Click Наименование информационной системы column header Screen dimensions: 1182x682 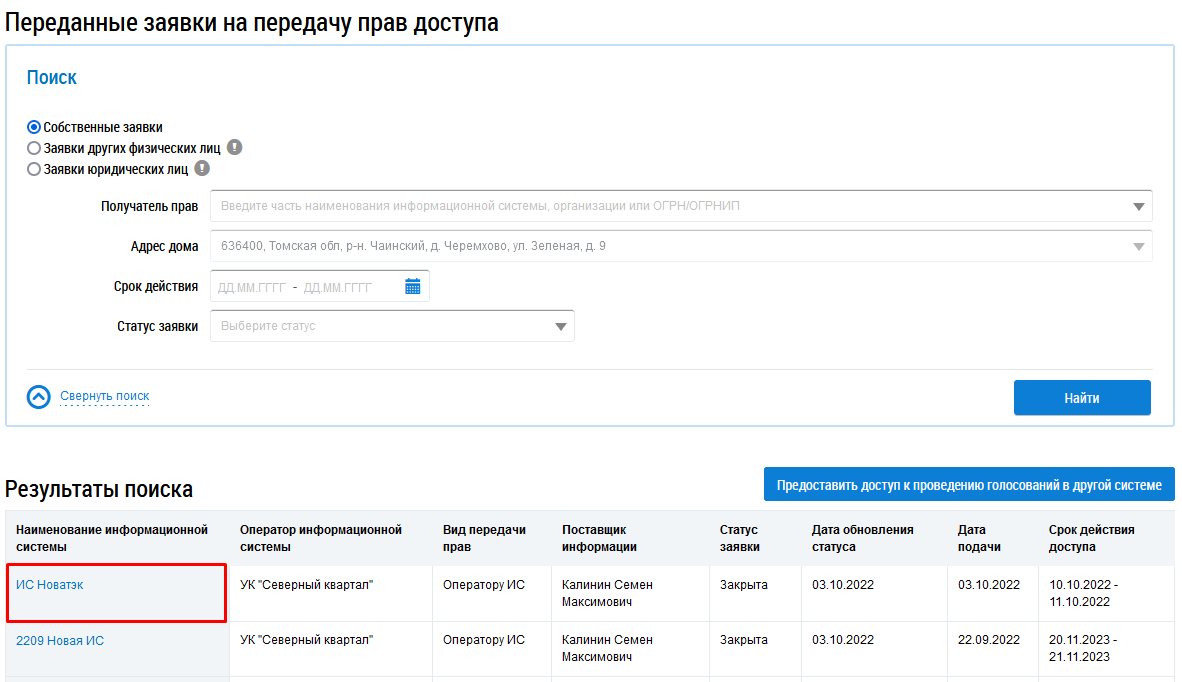112,538
